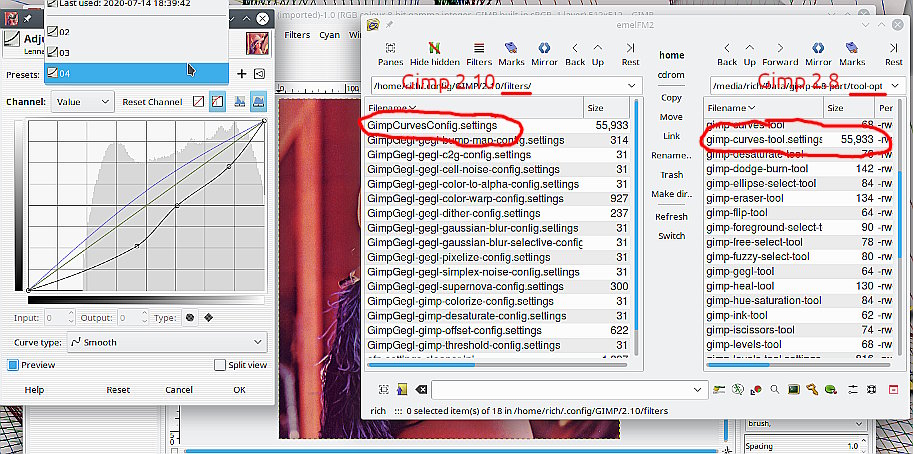Click the Refresh button in emelFM2 center bar
This screenshot has width=913, height=454.
point(671,217)
